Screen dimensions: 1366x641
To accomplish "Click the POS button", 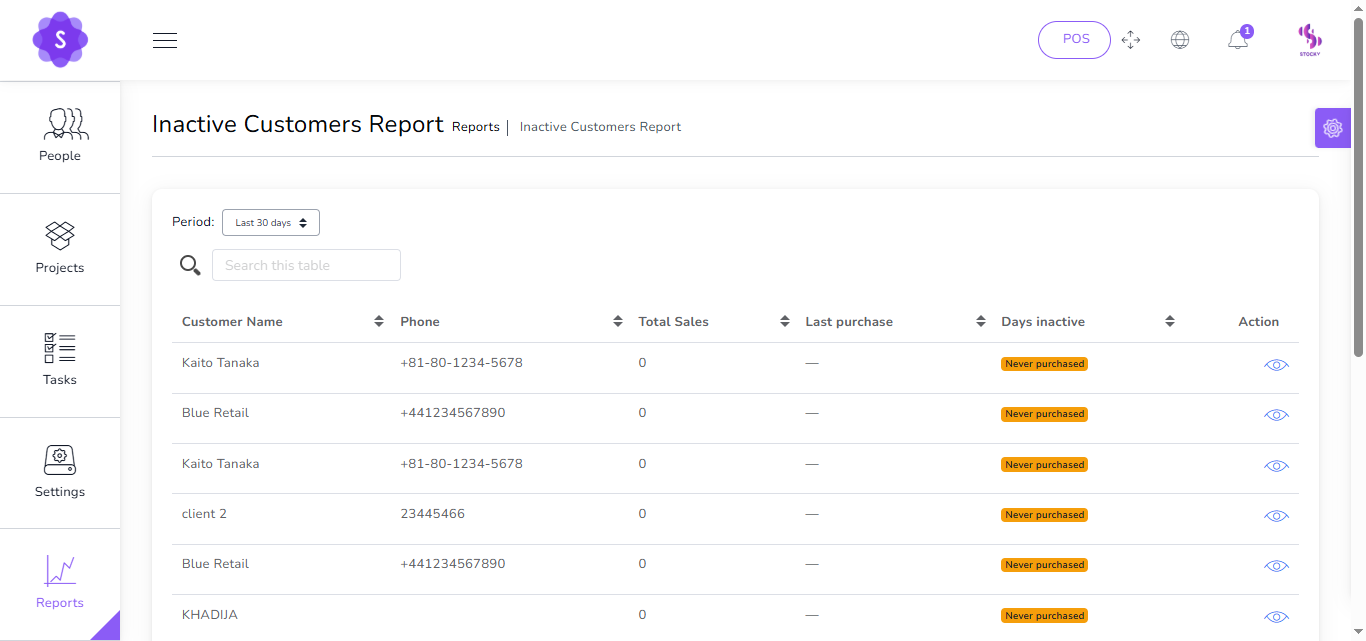I will click(1074, 39).
